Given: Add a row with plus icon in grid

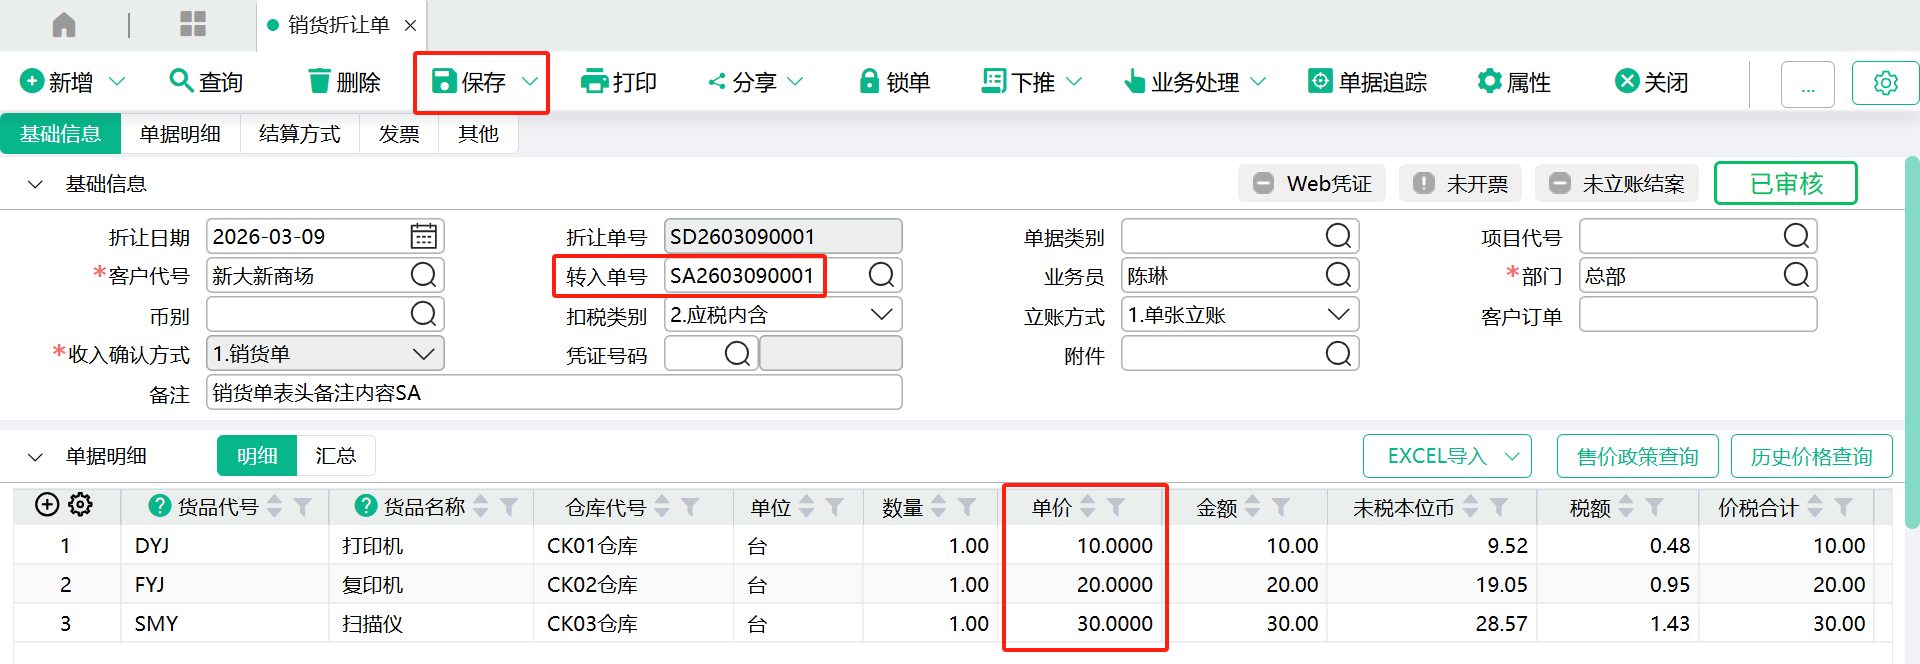Looking at the screenshot, I should 47,505.
